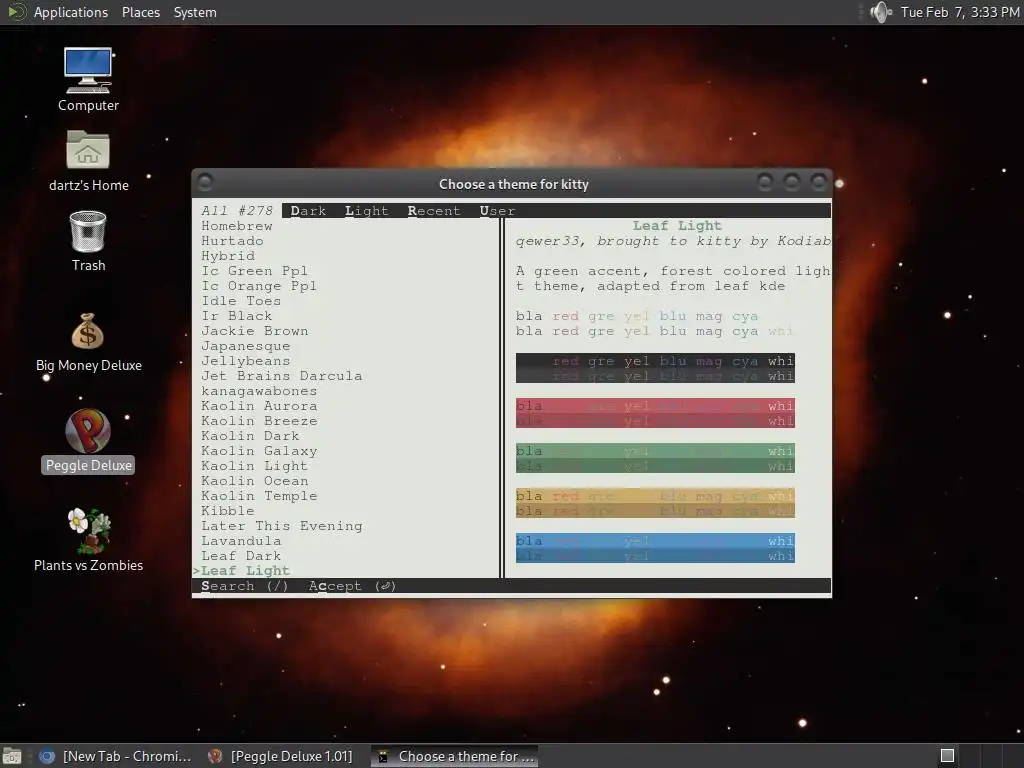Screen dimensions: 1024x768
Task: Select the Homebrew theme
Action: pyautogui.click(x=236, y=226)
